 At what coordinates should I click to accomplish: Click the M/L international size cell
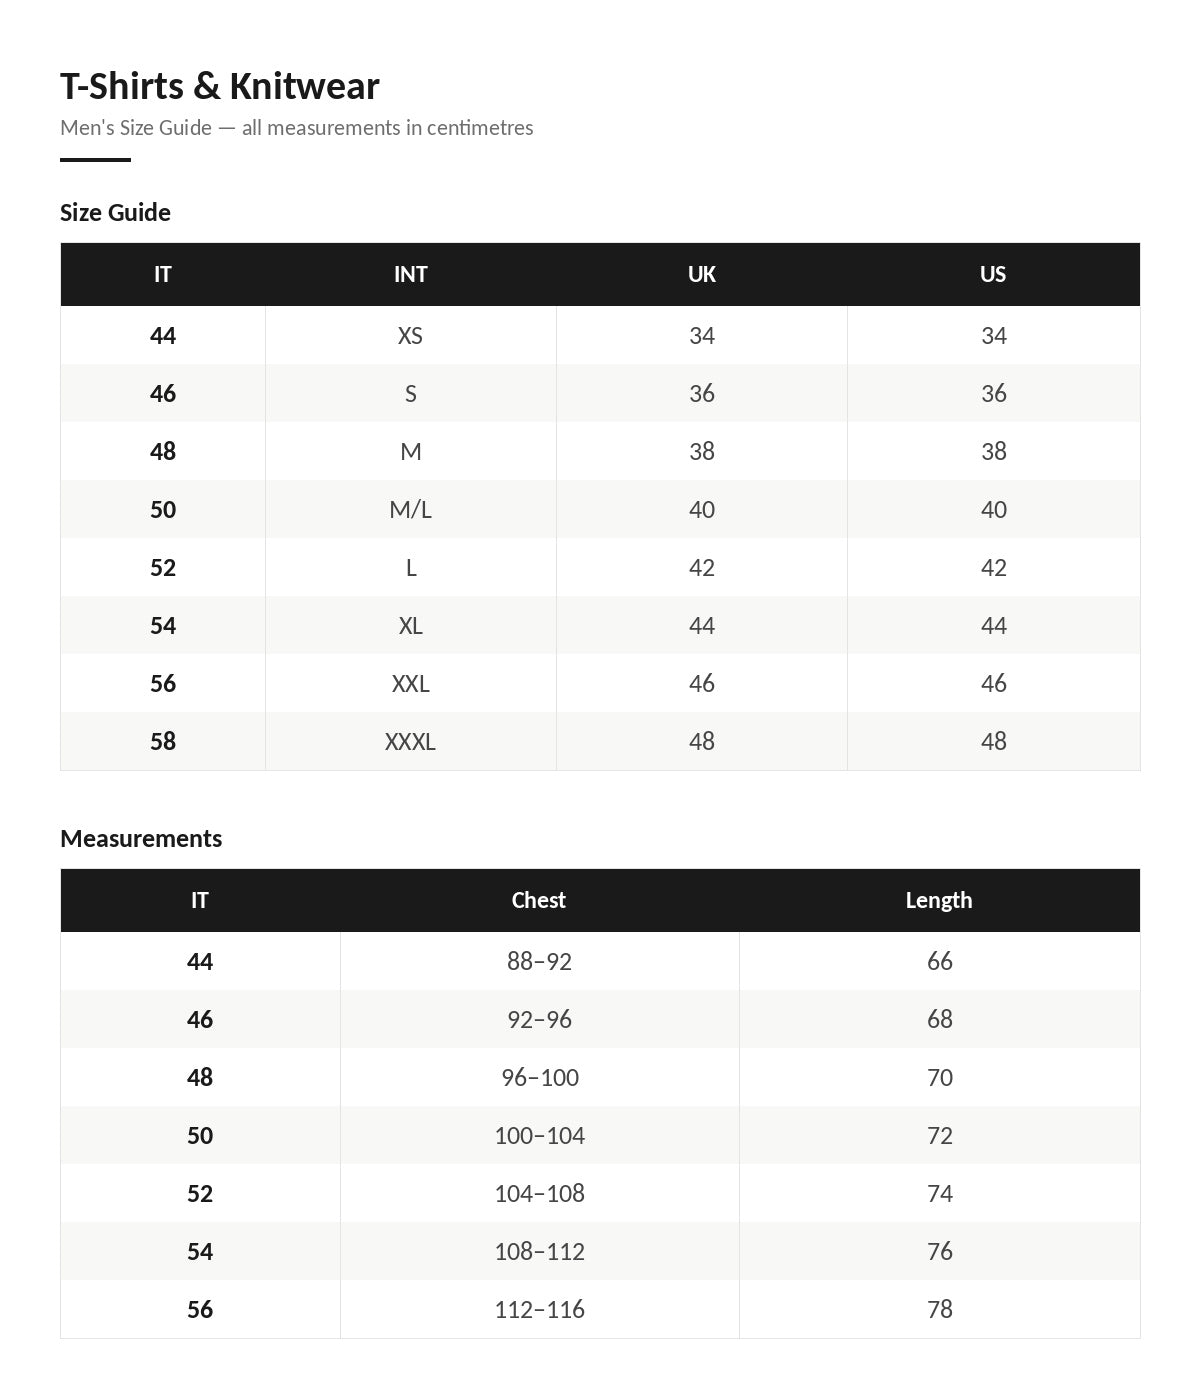410,510
